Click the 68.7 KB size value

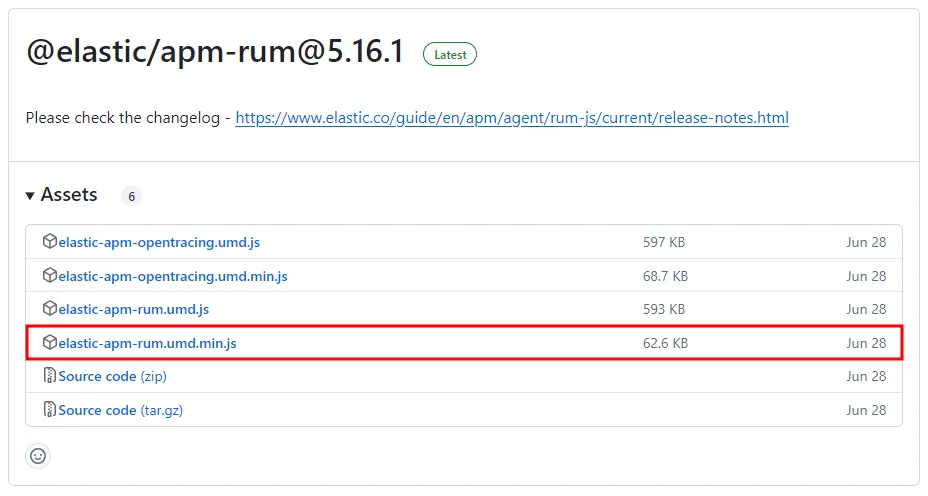tap(665, 276)
